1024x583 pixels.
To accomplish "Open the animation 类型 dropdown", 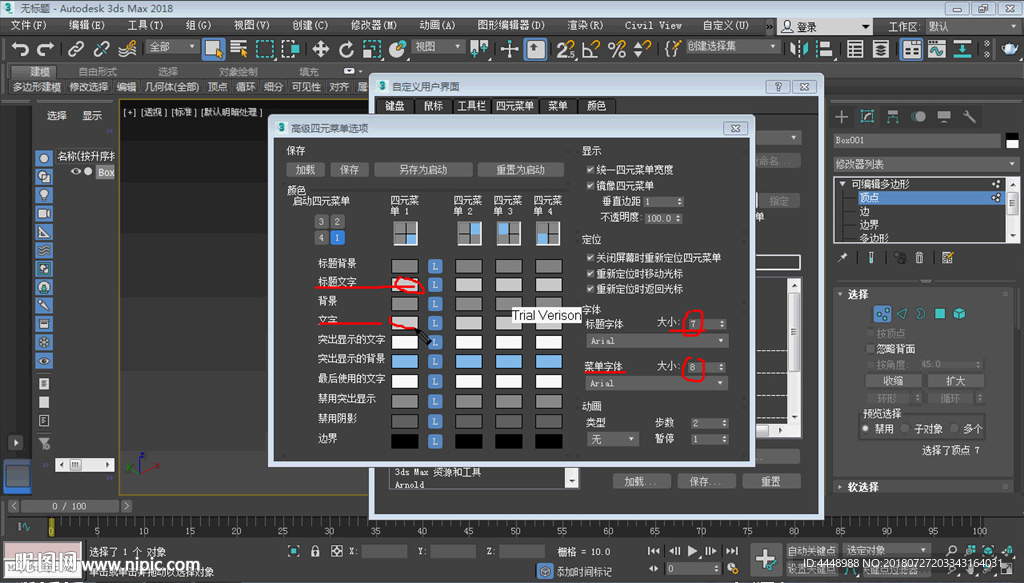I will pos(612,439).
